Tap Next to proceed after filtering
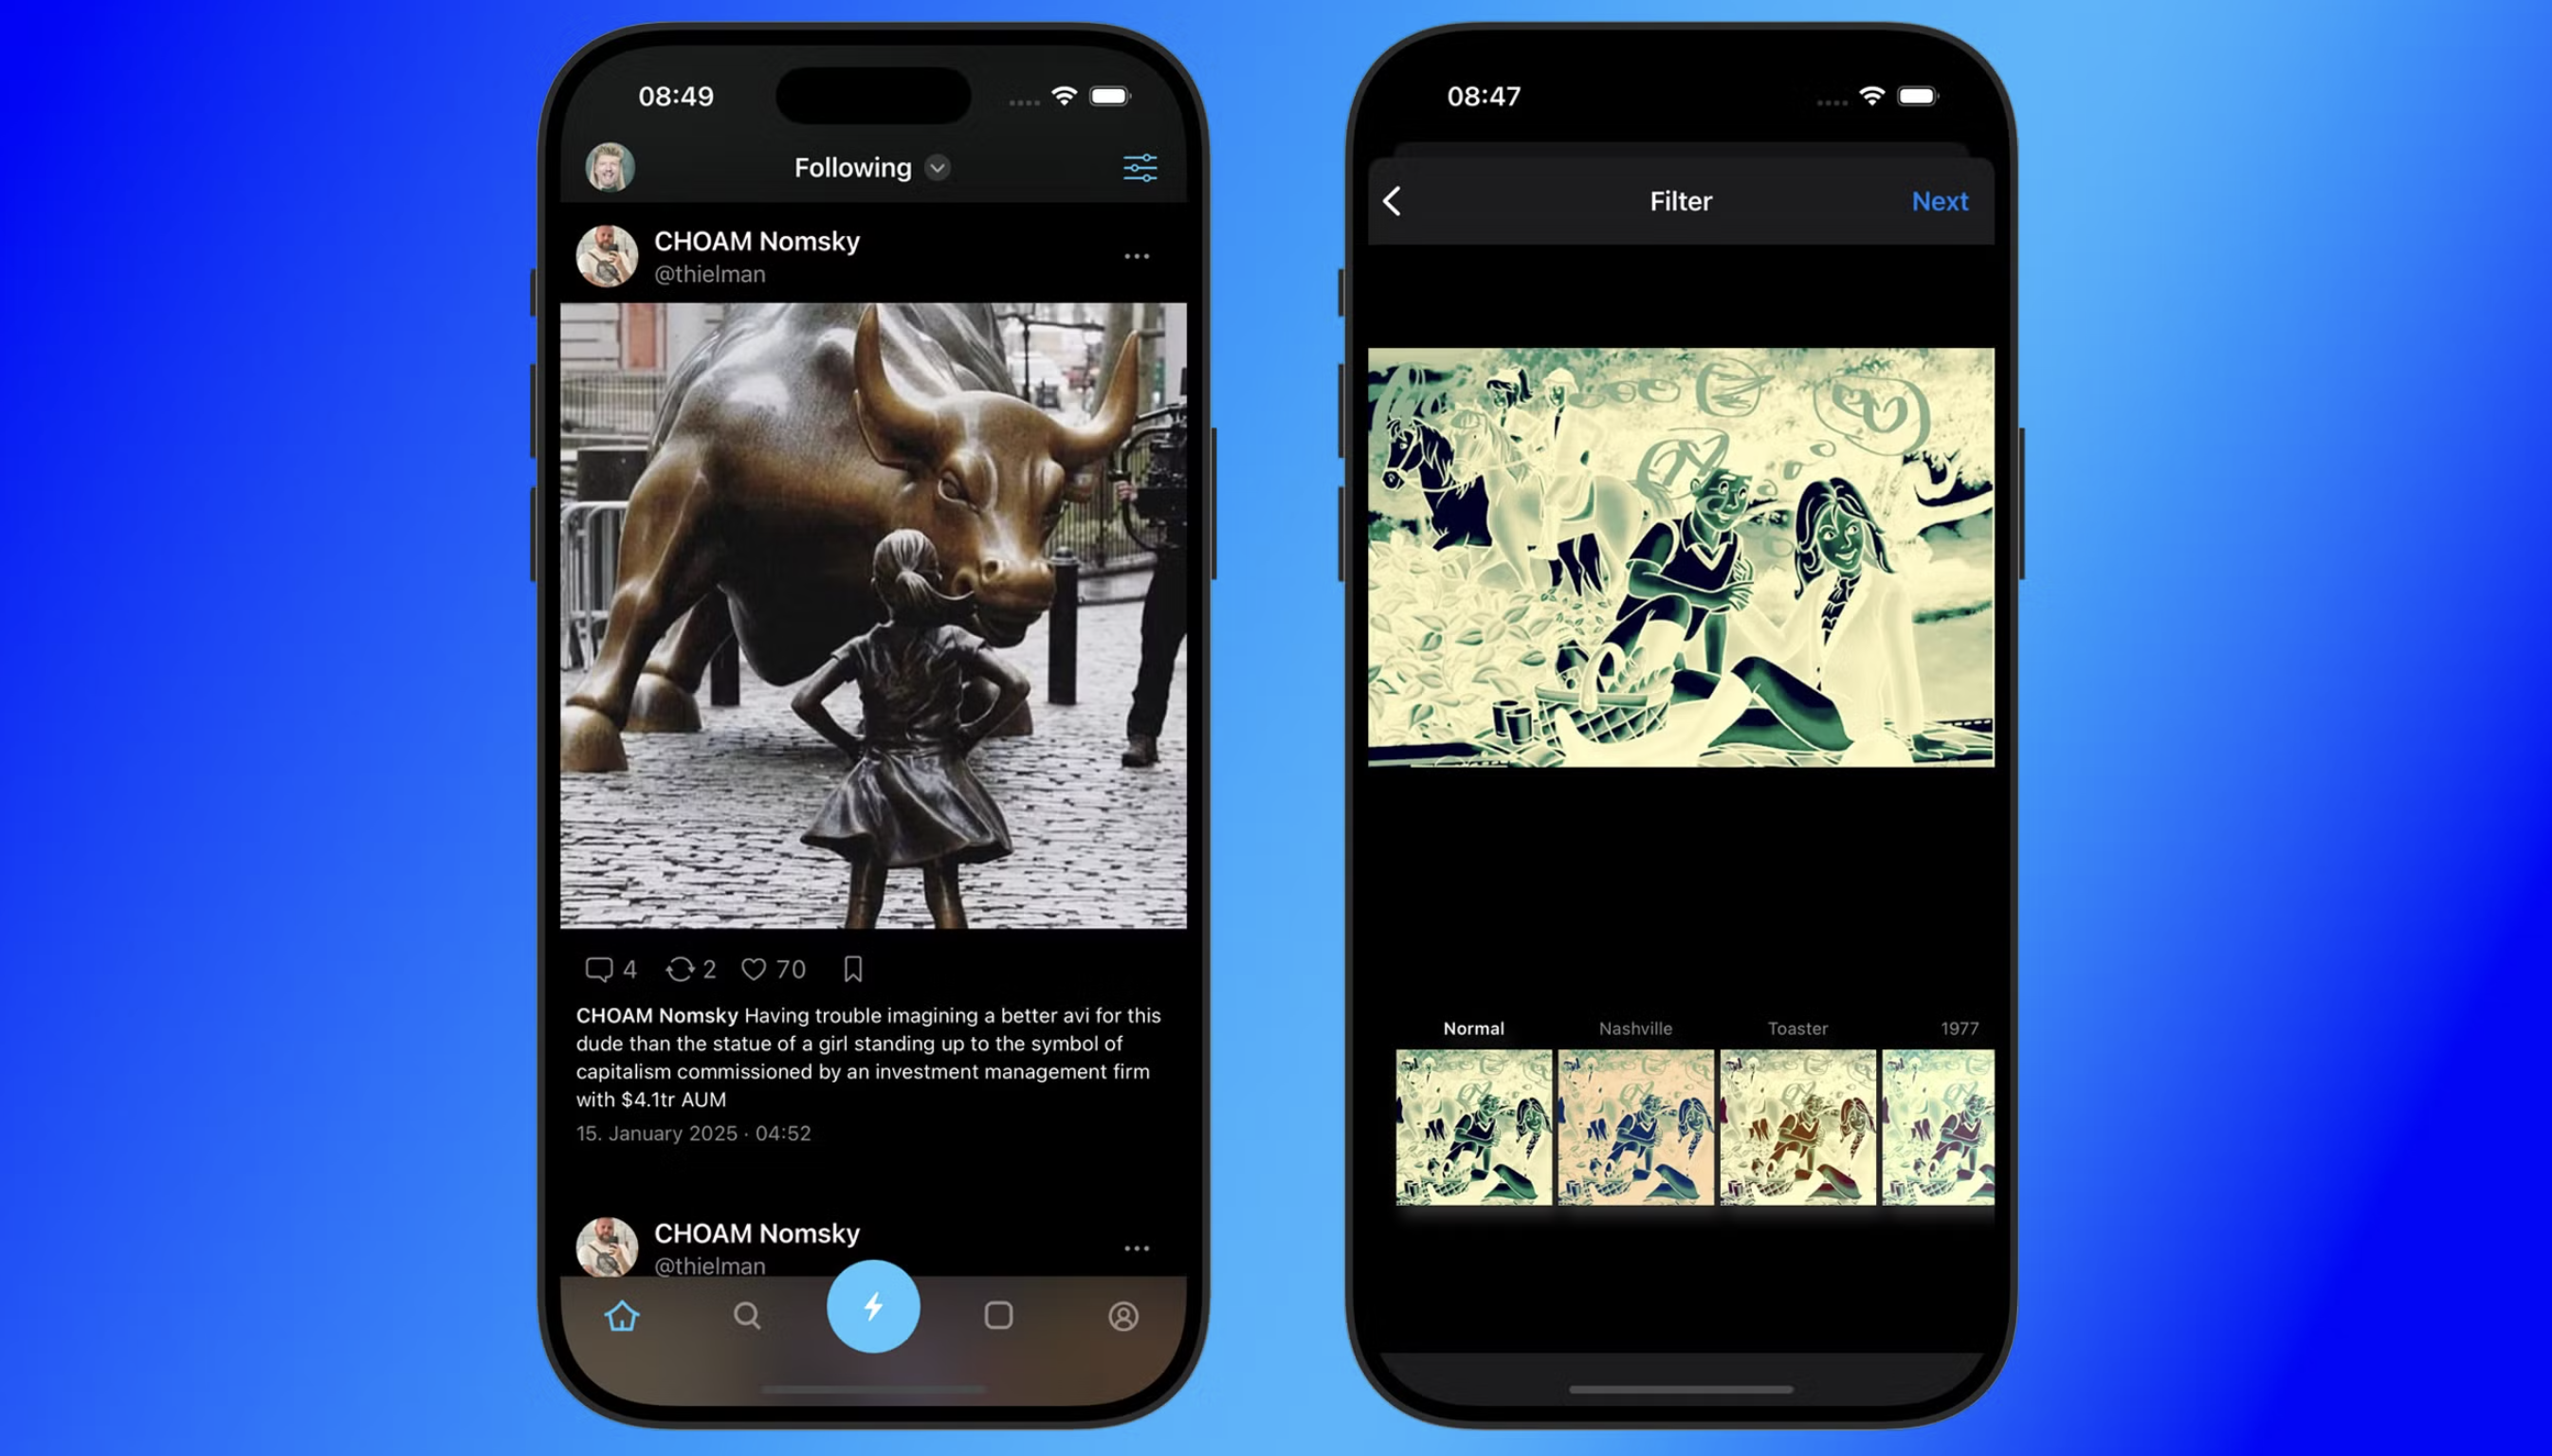 [x=1941, y=200]
